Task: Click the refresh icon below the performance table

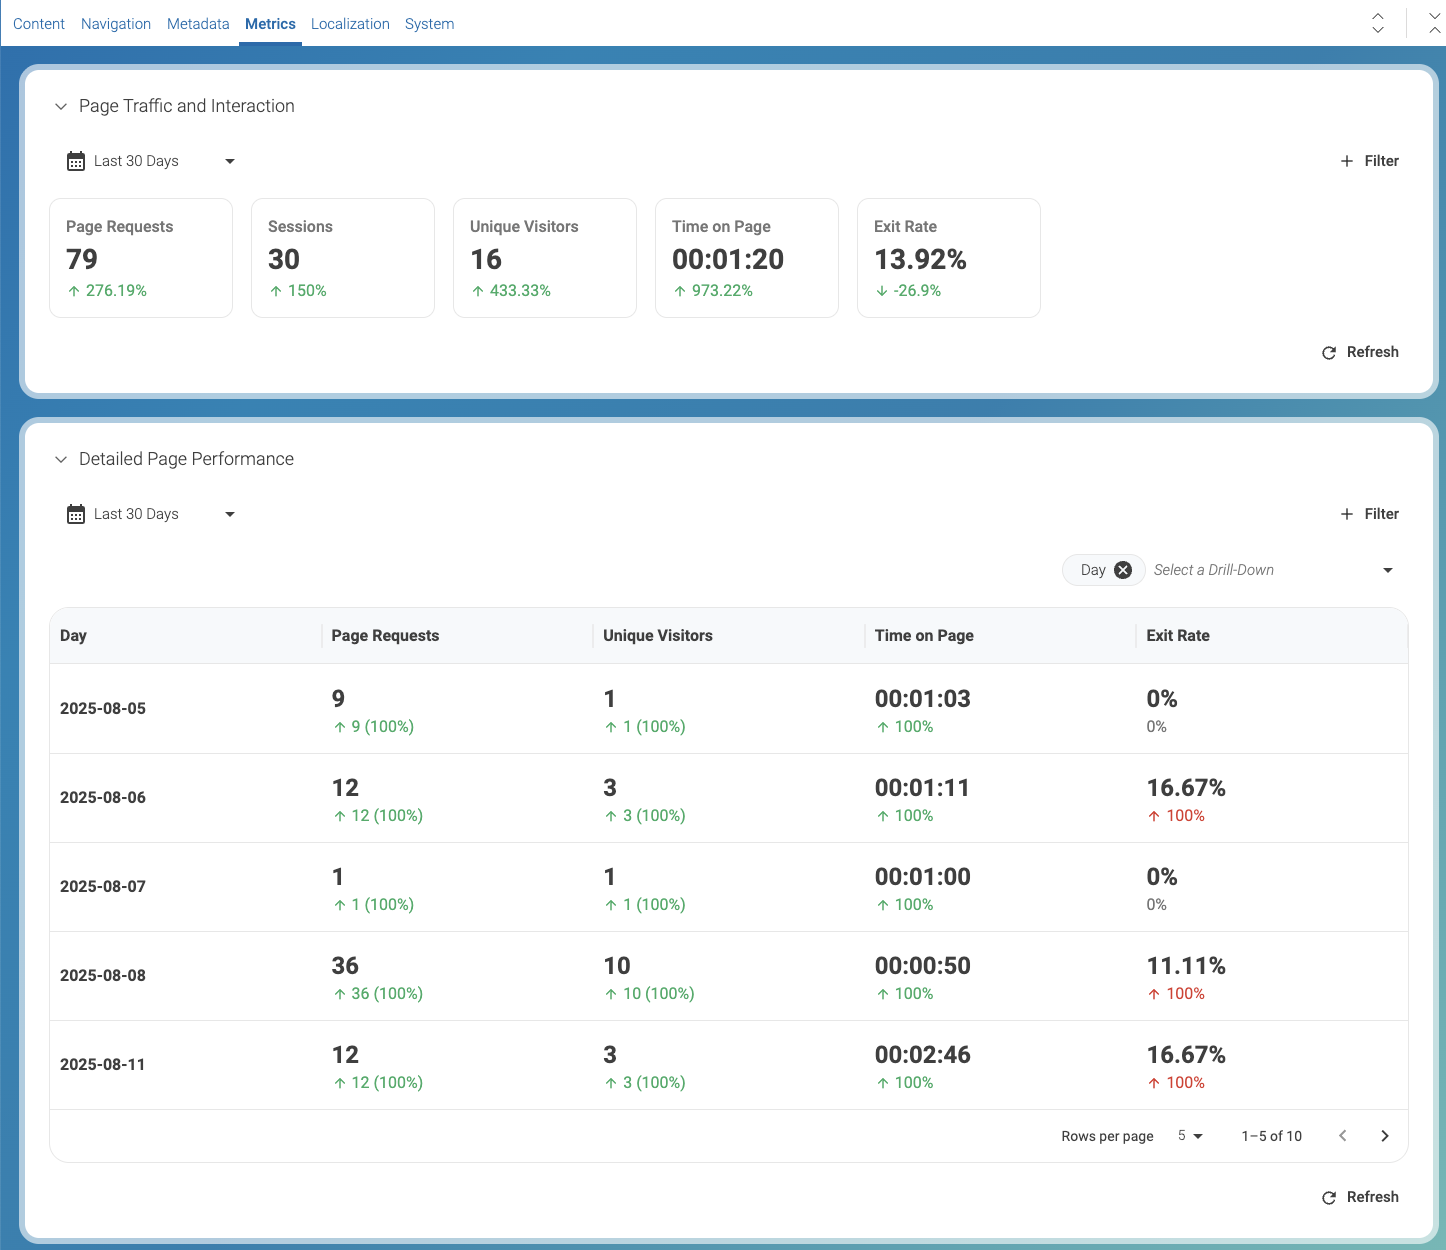Action: pos(1329,1197)
